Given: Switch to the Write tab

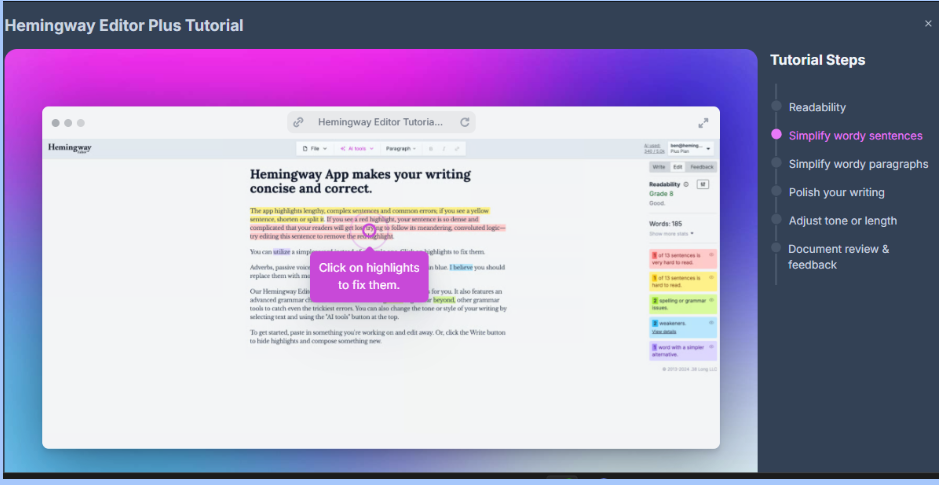Looking at the screenshot, I should [659, 167].
